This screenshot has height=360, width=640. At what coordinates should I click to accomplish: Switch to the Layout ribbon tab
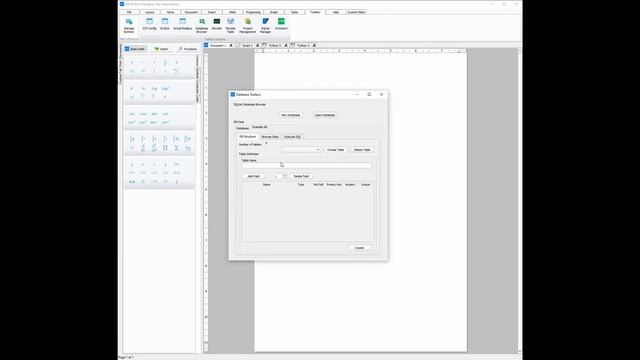pos(149,12)
